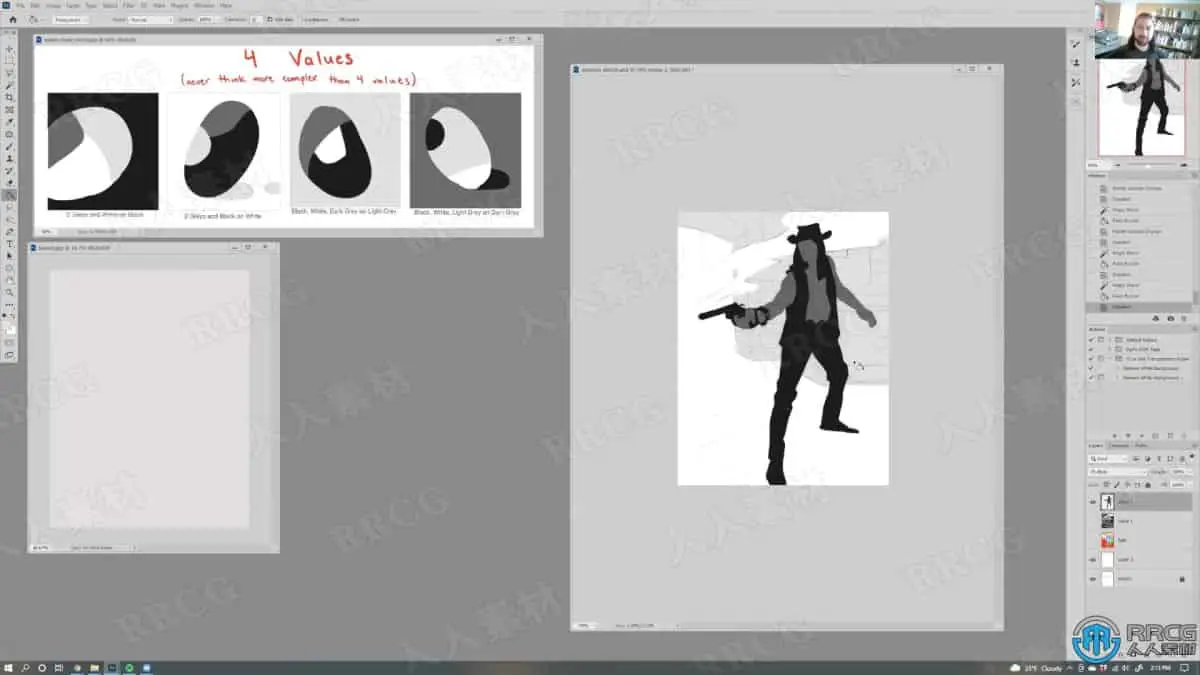Select the Clone Stamp tool
The width and height of the screenshot is (1200, 675).
10,158
